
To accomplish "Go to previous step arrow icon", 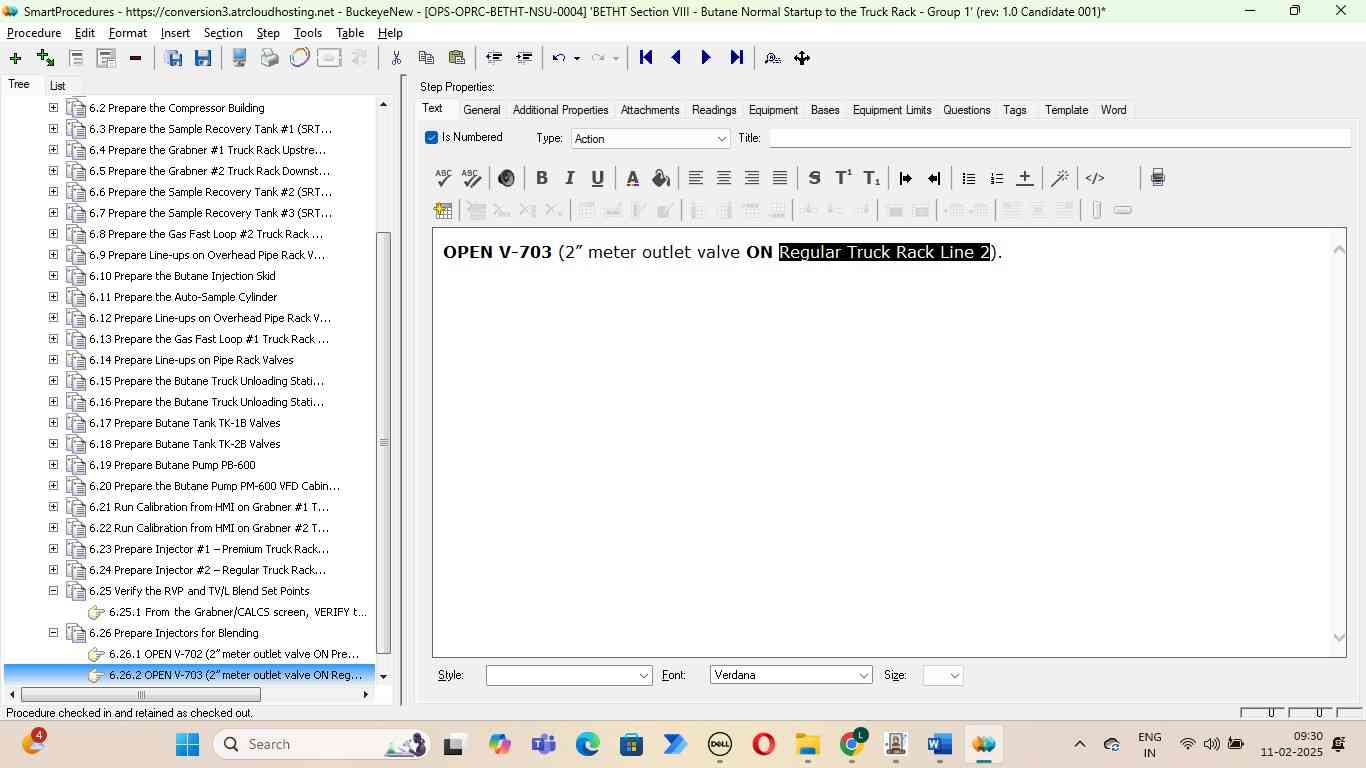I will pos(676,58).
